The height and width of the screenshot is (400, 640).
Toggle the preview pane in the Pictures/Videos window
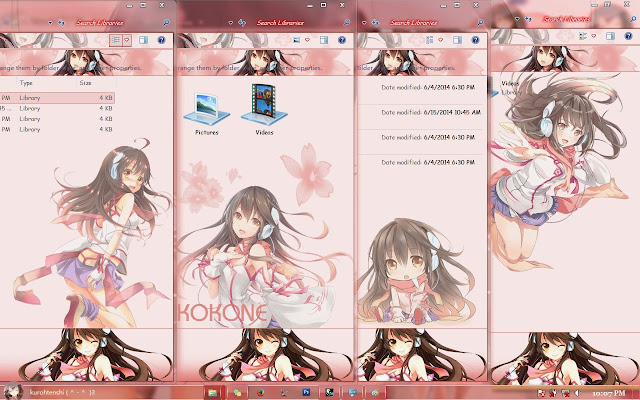(x=324, y=40)
